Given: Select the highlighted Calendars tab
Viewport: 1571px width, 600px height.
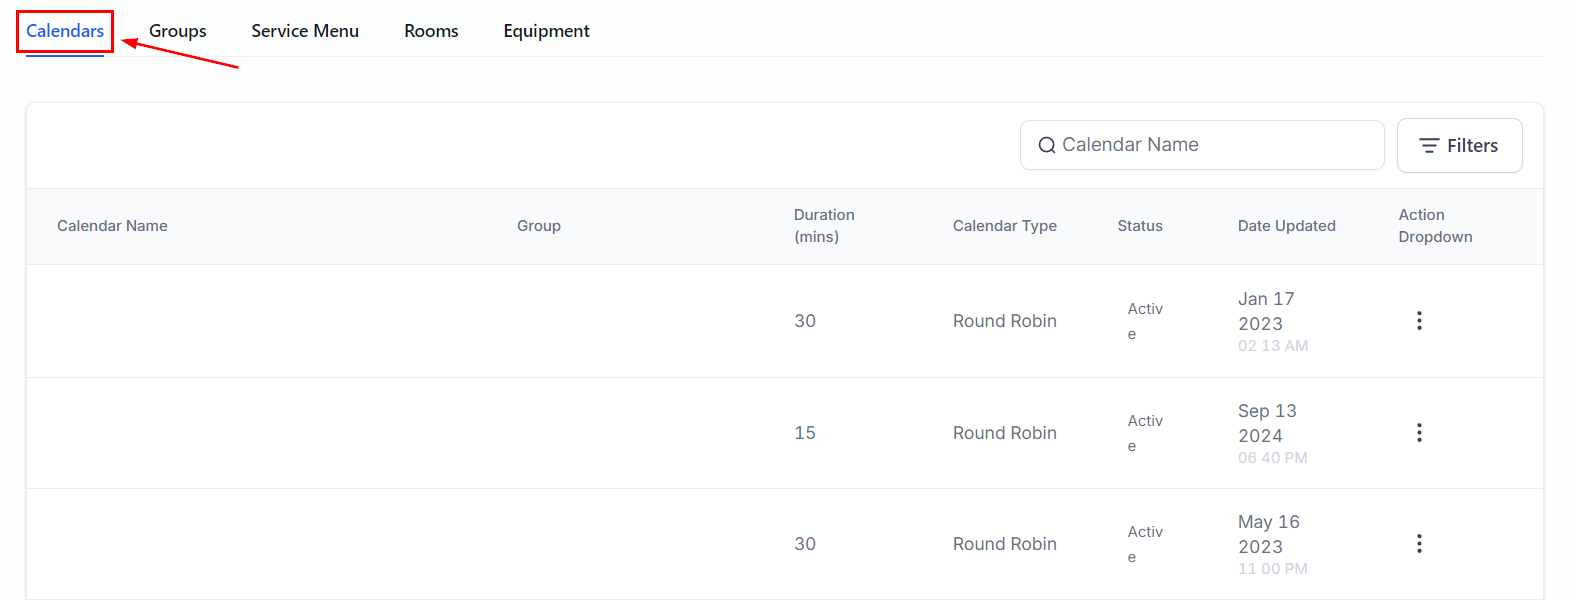Looking at the screenshot, I should [x=65, y=31].
